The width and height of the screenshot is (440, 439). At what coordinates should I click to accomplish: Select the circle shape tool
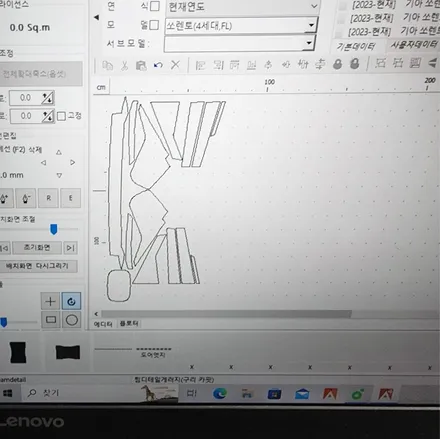[71, 320]
